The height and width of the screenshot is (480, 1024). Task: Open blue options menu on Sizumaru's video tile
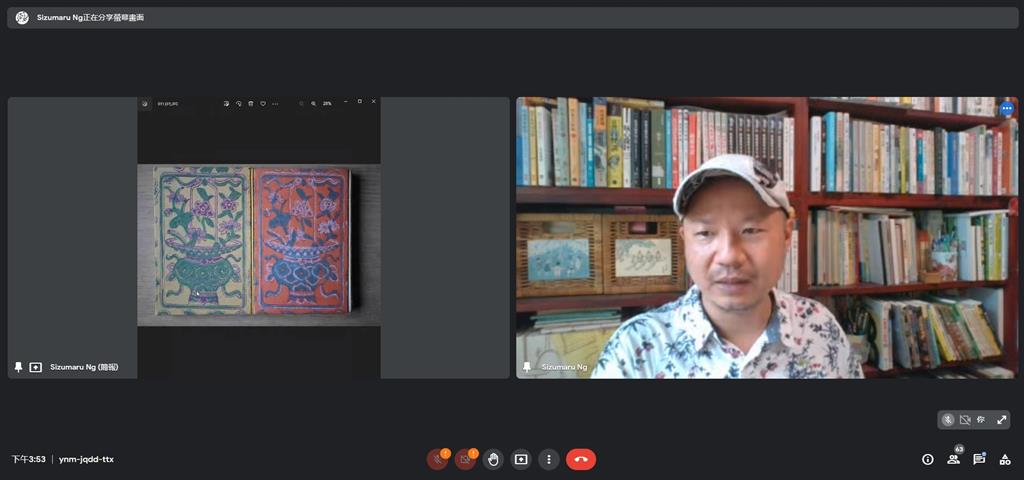[1006, 108]
